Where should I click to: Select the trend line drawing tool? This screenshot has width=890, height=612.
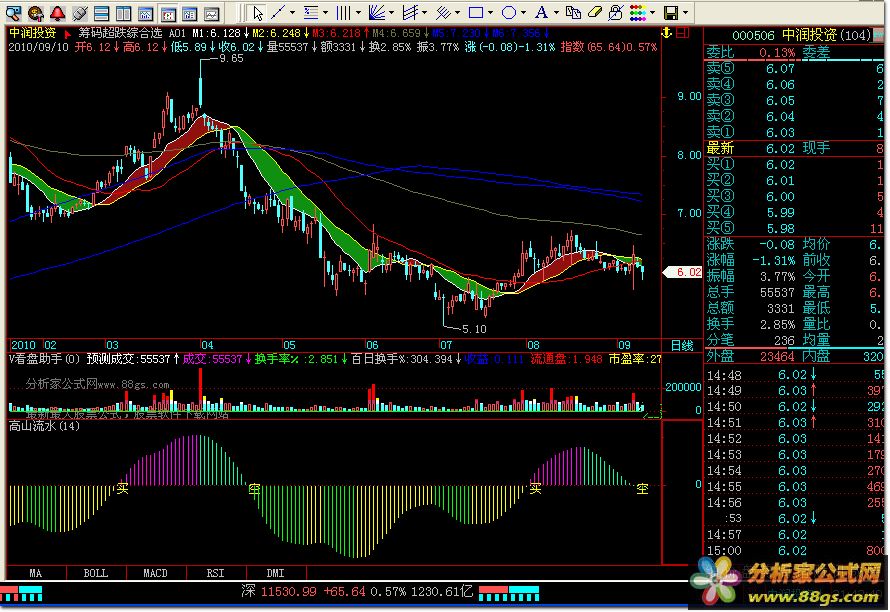point(279,12)
